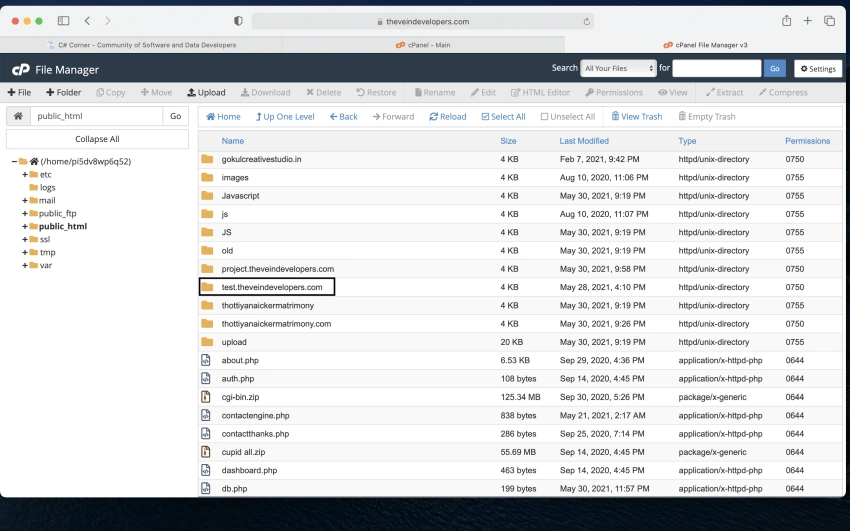The width and height of the screenshot is (850, 531).
Task: Click Select All in the navigation bar
Action: [x=504, y=116]
